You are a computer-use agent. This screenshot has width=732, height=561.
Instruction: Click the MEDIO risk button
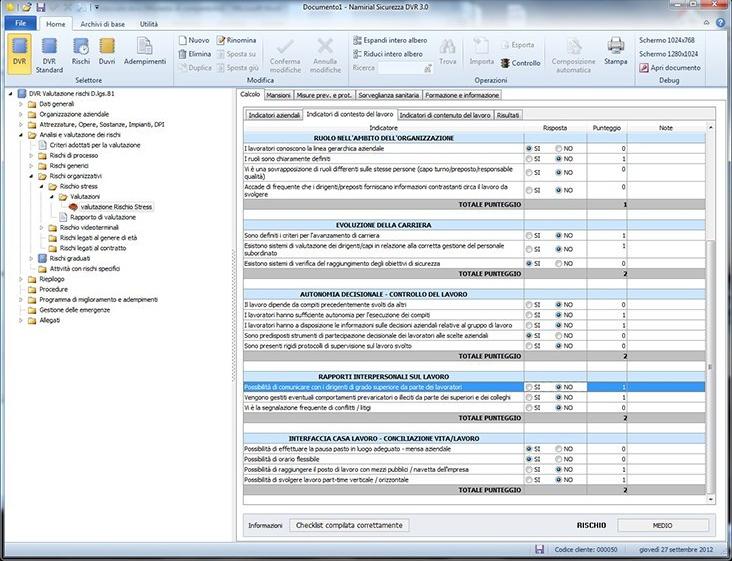[662, 525]
